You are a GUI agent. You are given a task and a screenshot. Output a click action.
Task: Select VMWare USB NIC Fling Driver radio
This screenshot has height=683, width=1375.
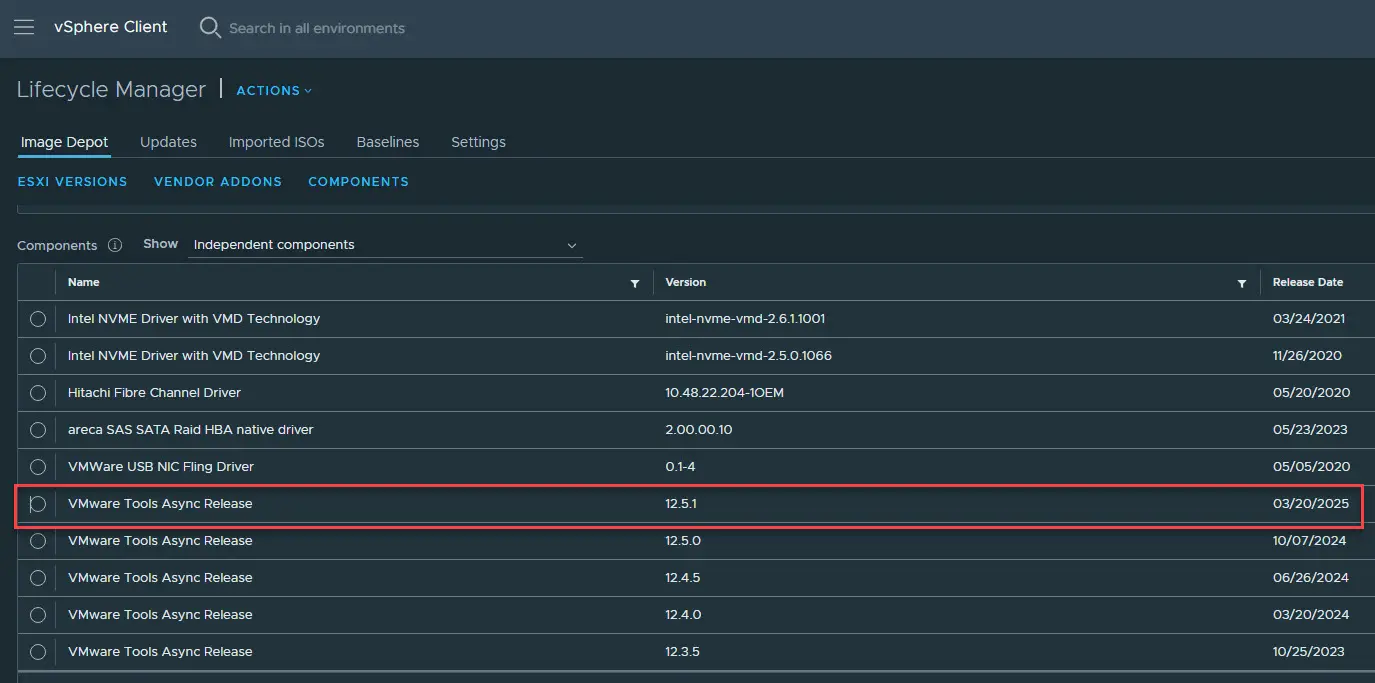38,467
